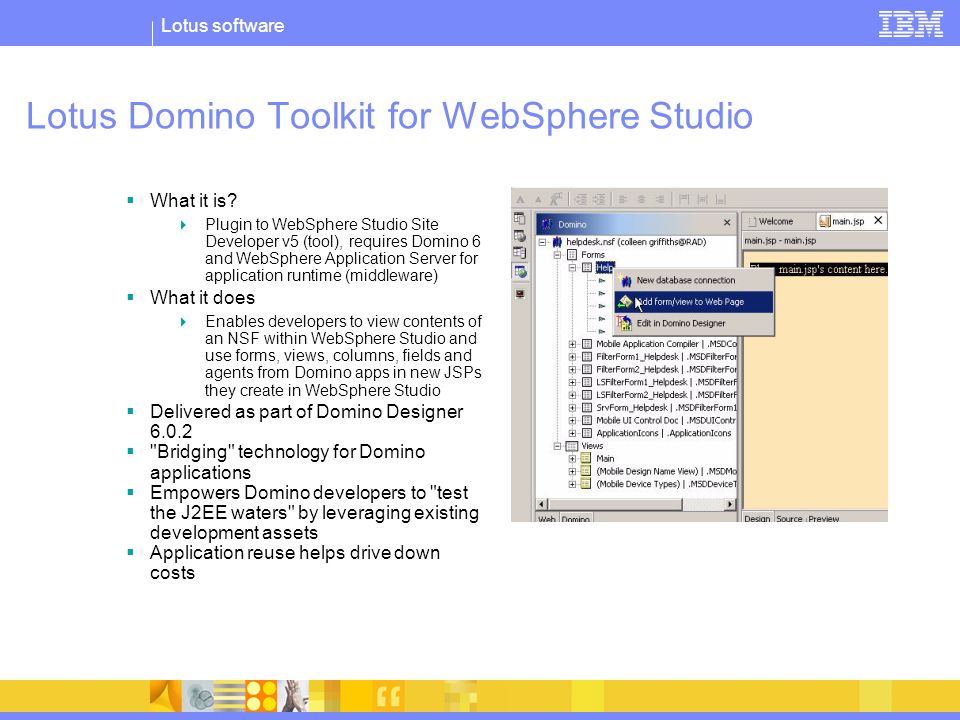Image resolution: width=960 pixels, height=720 pixels.
Task: Click the yellow view icon beside Main
Action: tap(586, 459)
